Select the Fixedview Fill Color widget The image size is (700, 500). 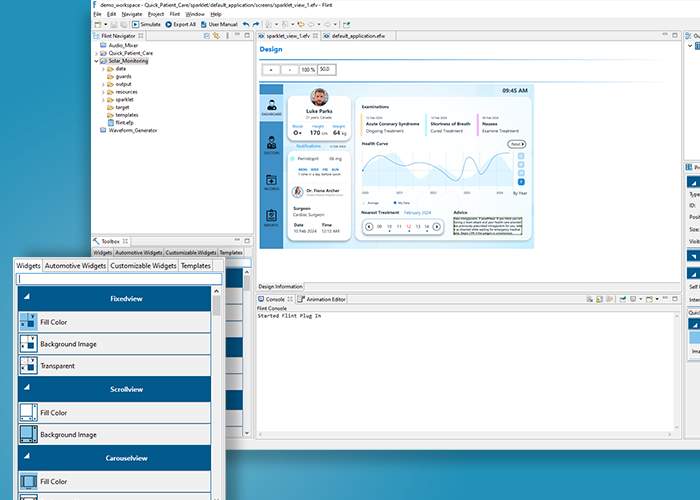point(114,321)
